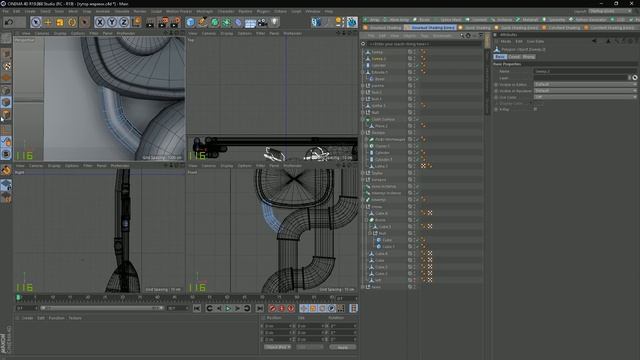Screen dimensions: 640x360
Task: Click the Layer input field
Action: click(580, 78)
